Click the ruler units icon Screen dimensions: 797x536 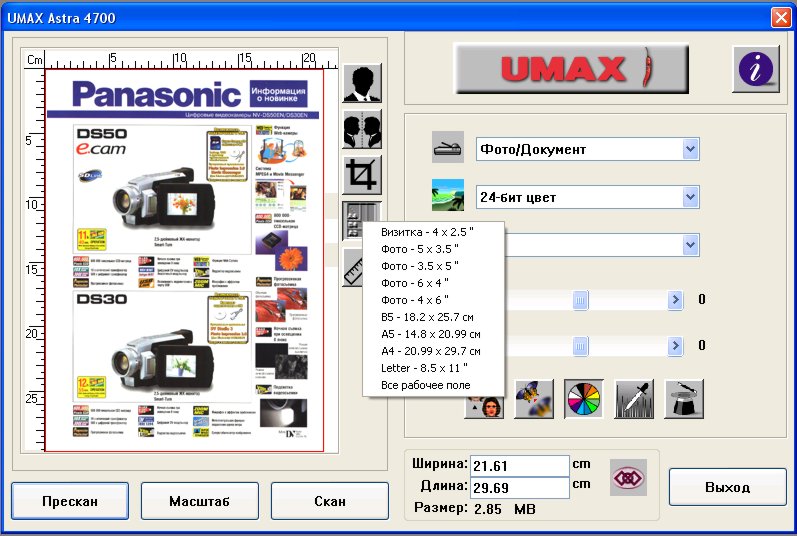coord(353,267)
